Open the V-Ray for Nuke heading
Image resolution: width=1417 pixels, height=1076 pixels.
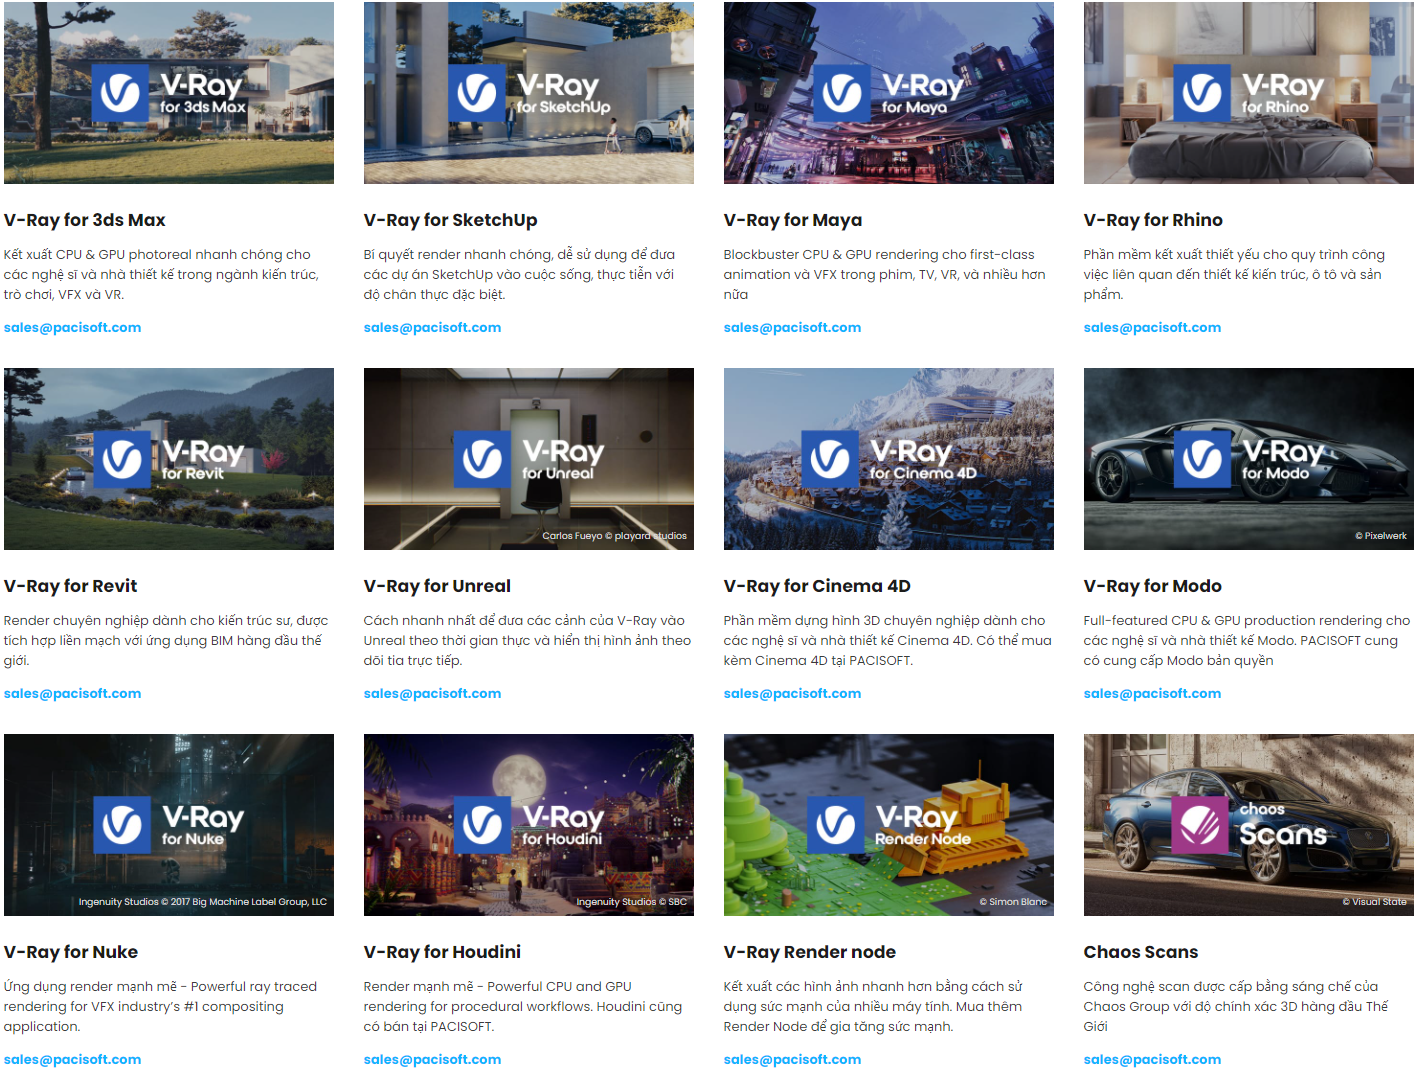tap(71, 952)
